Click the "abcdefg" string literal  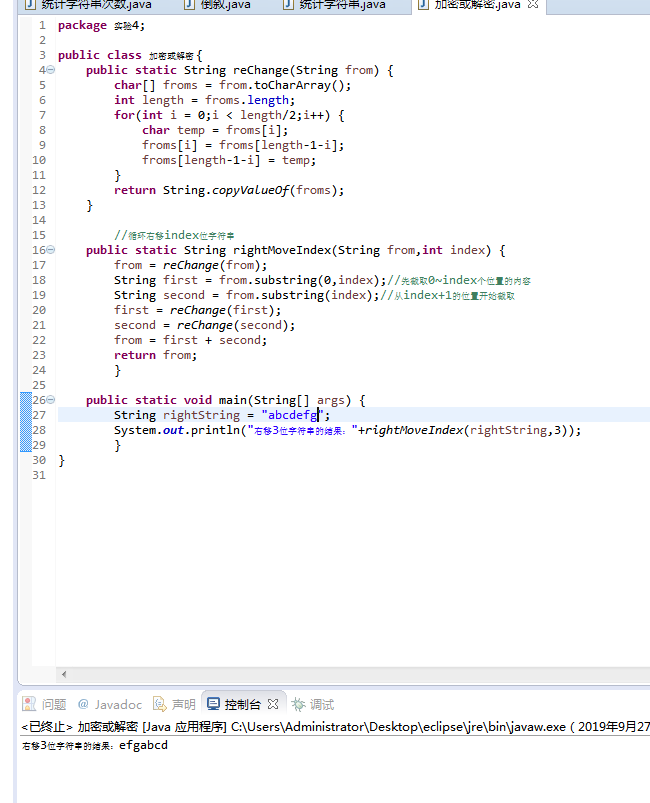pos(292,415)
